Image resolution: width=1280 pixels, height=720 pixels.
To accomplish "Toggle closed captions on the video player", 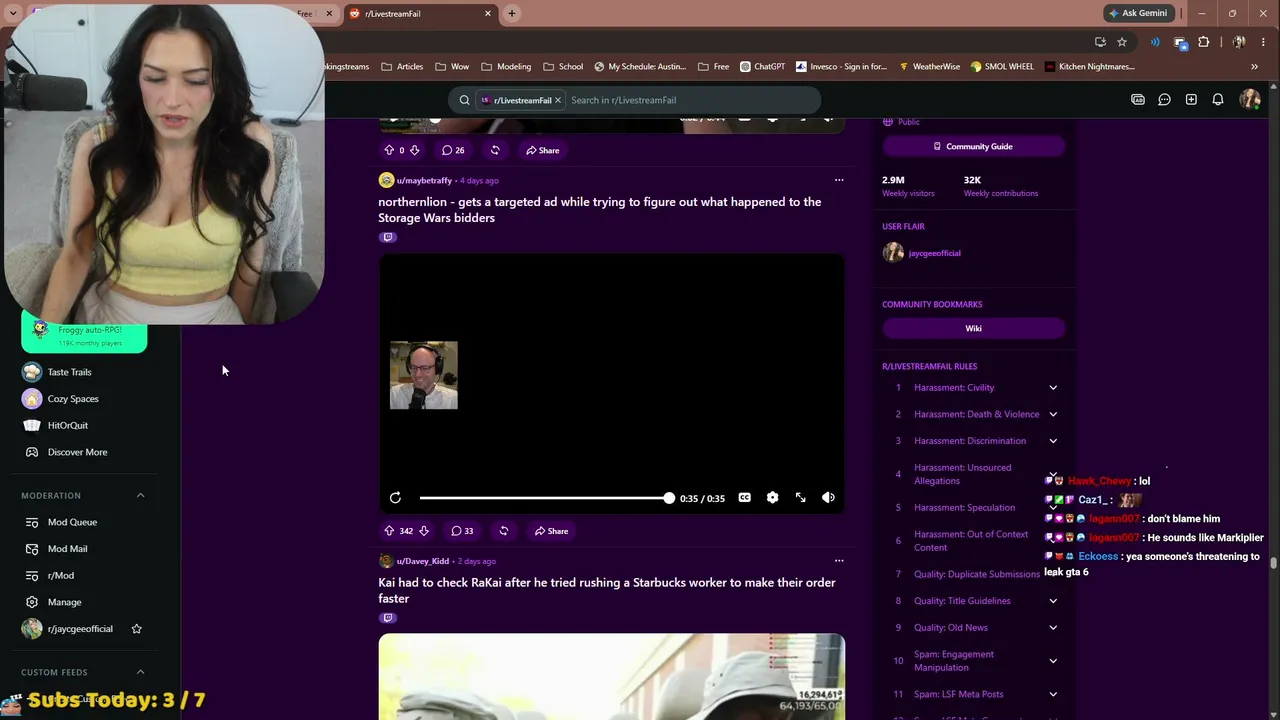I will point(744,498).
